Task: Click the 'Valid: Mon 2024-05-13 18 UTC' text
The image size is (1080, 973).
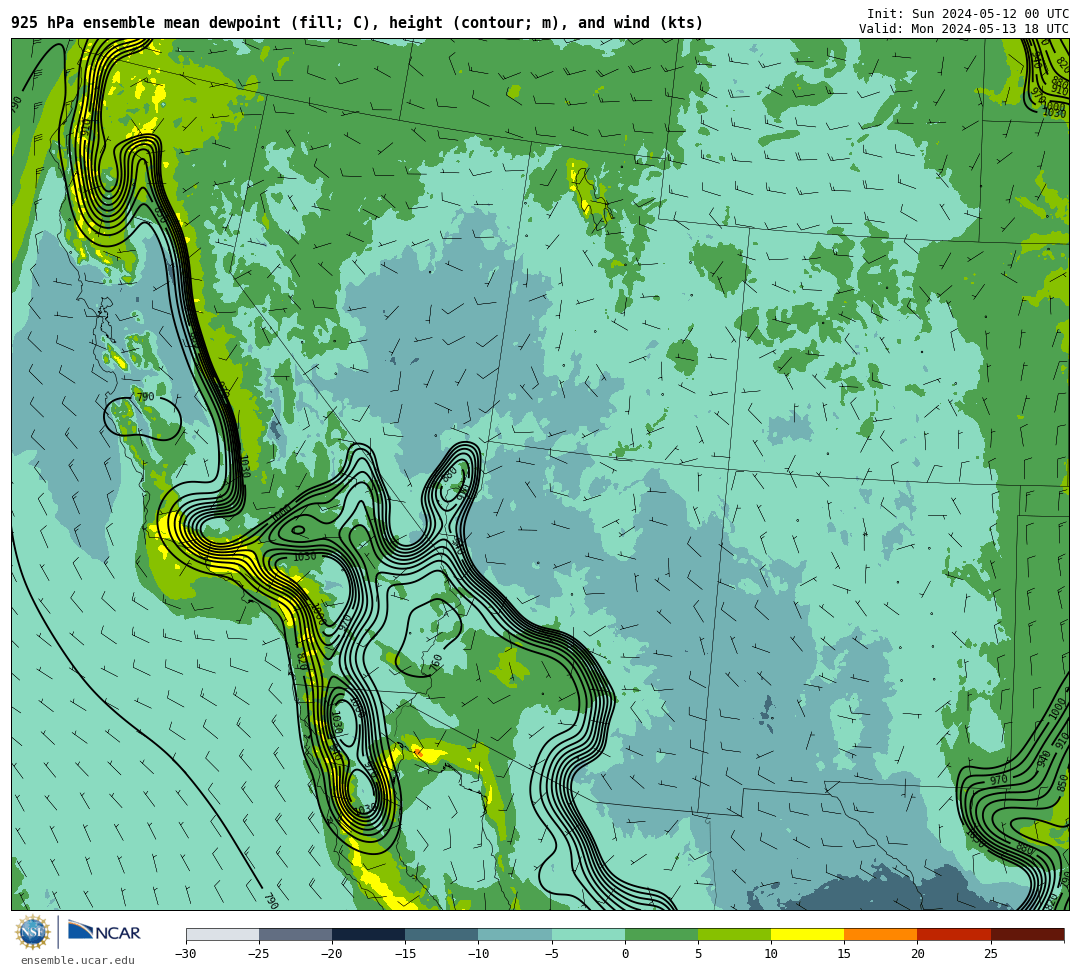Action: pyautogui.click(x=964, y=29)
